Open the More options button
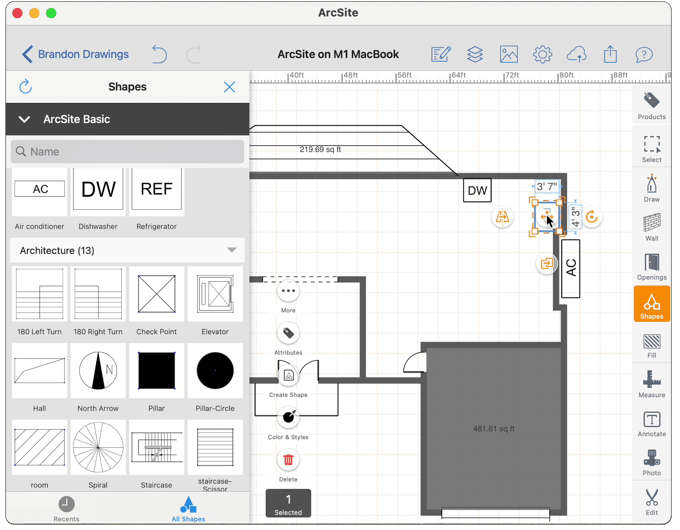 pos(288,292)
